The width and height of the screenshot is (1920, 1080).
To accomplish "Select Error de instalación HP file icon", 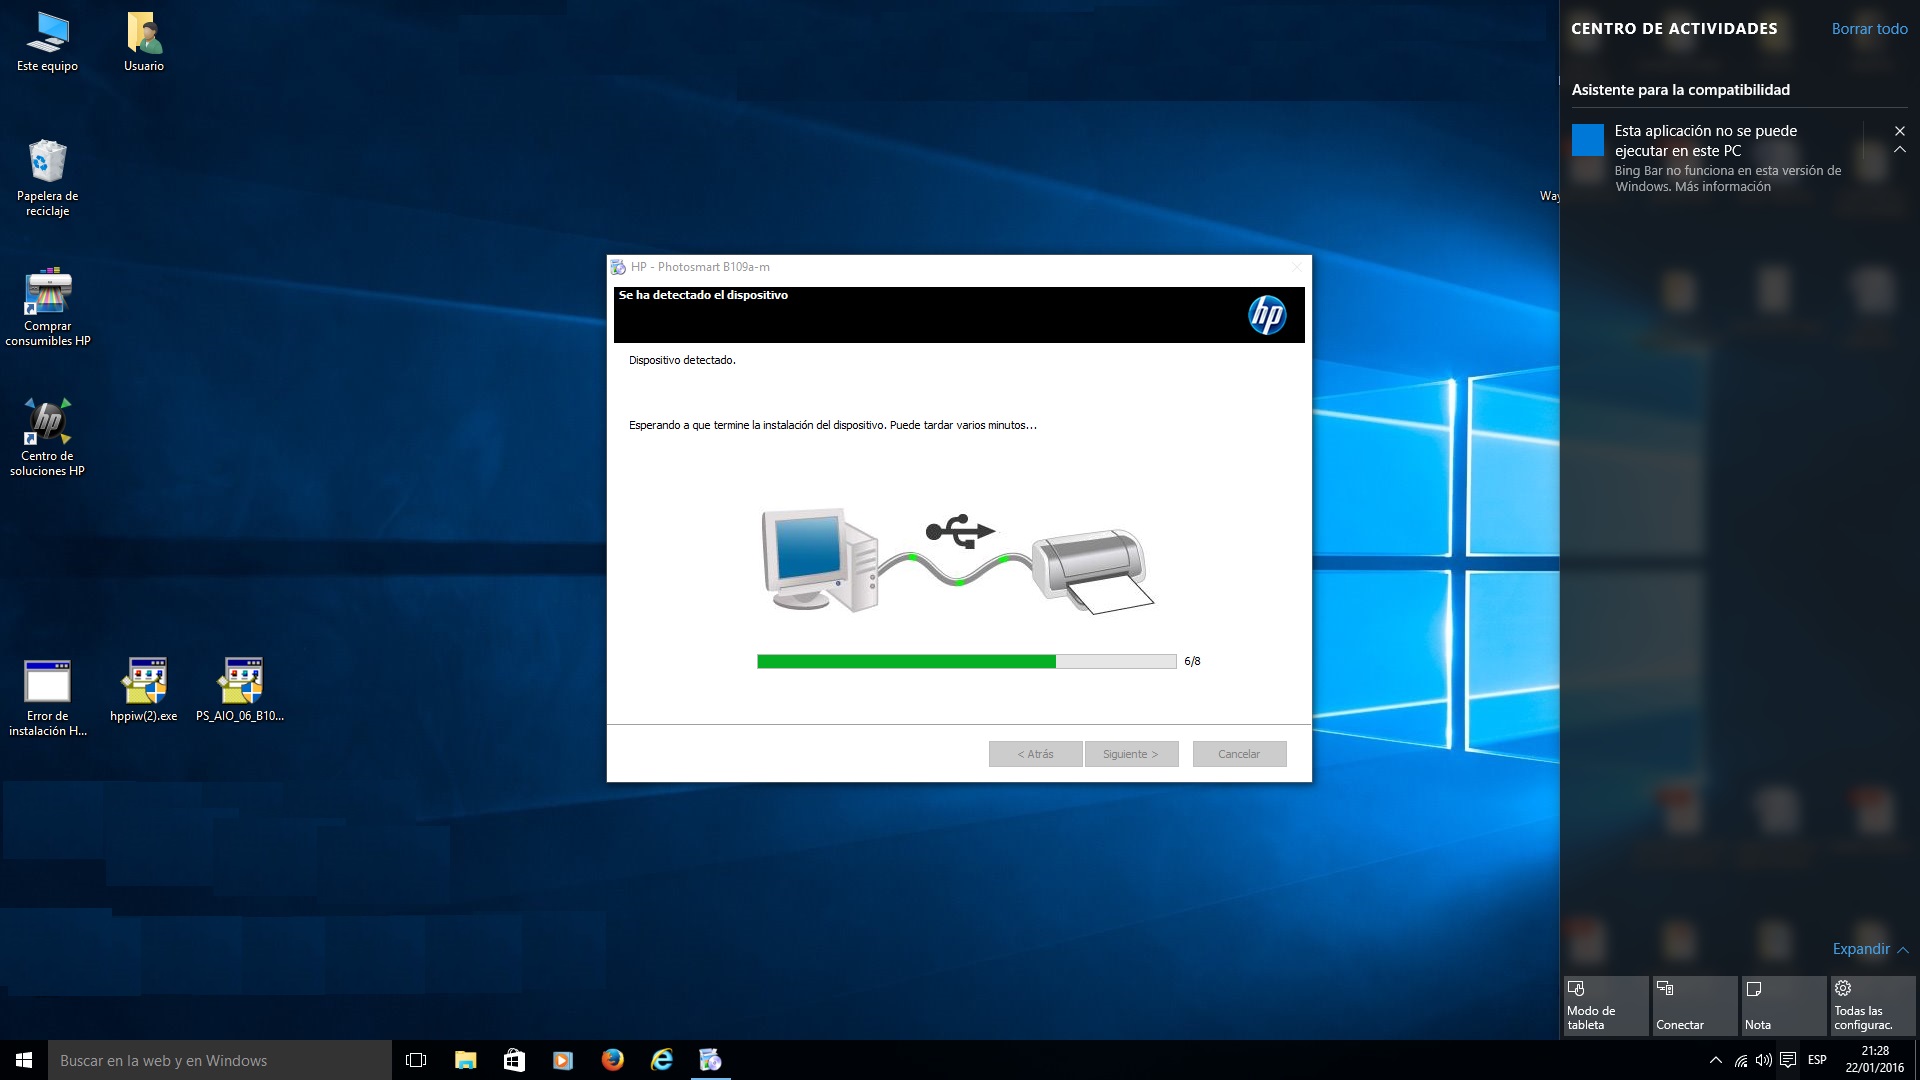I will [x=47, y=697].
